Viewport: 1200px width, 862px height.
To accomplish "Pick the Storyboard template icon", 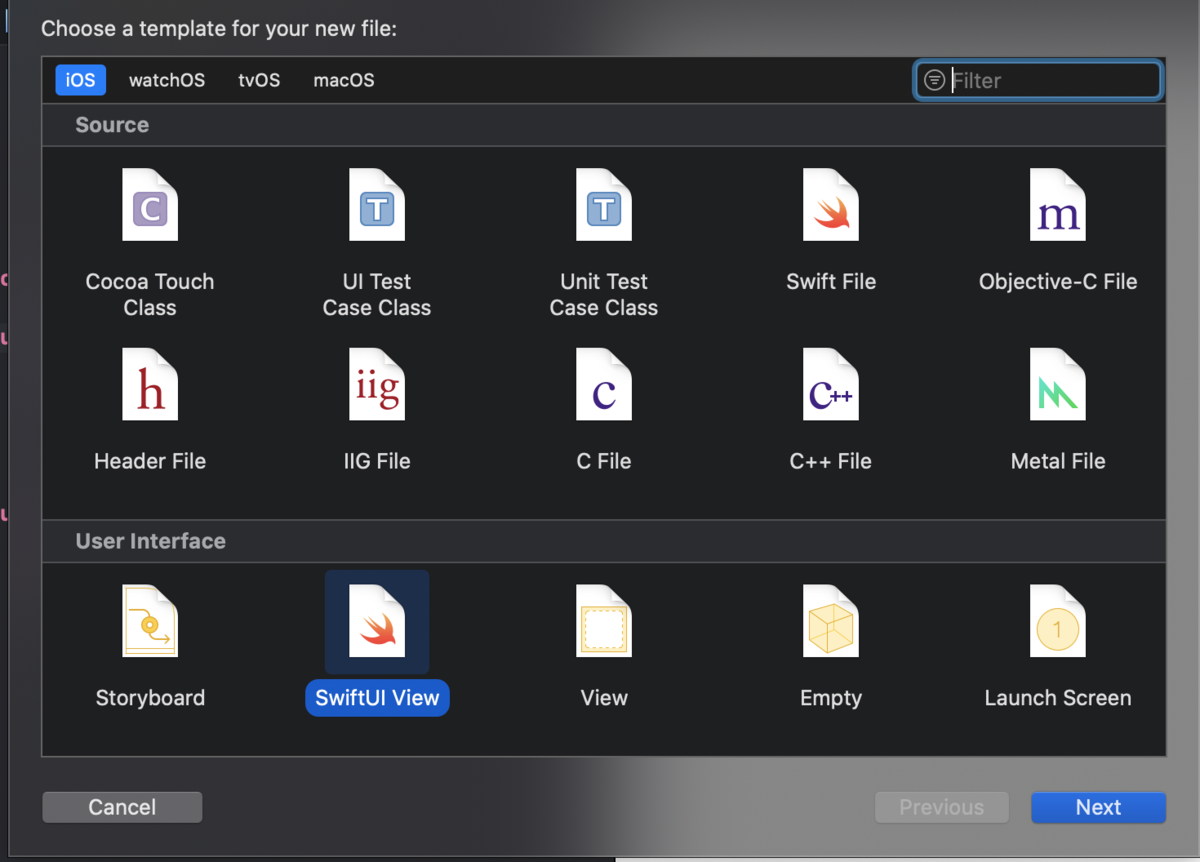I will pyautogui.click(x=150, y=621).
